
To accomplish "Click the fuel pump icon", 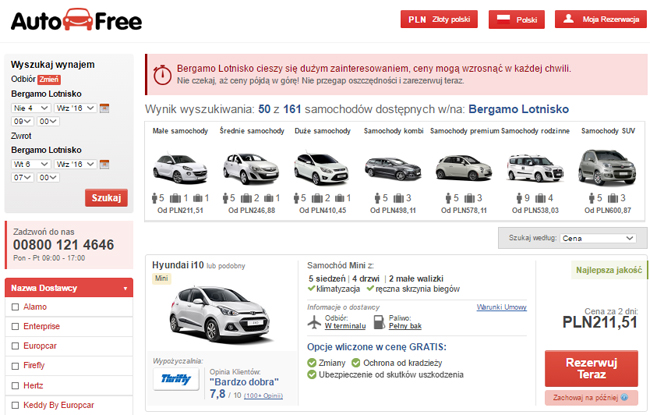I will 379,322.
